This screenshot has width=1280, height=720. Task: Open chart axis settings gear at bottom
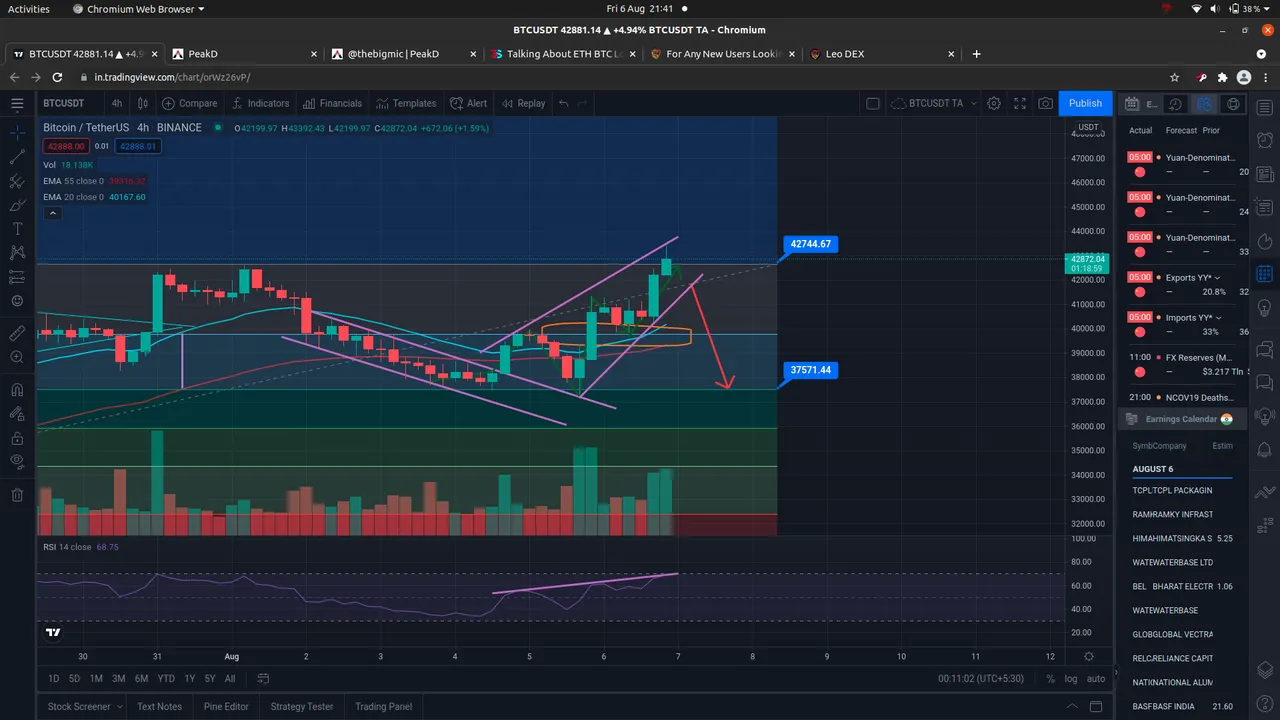[x=1089, y=657]
